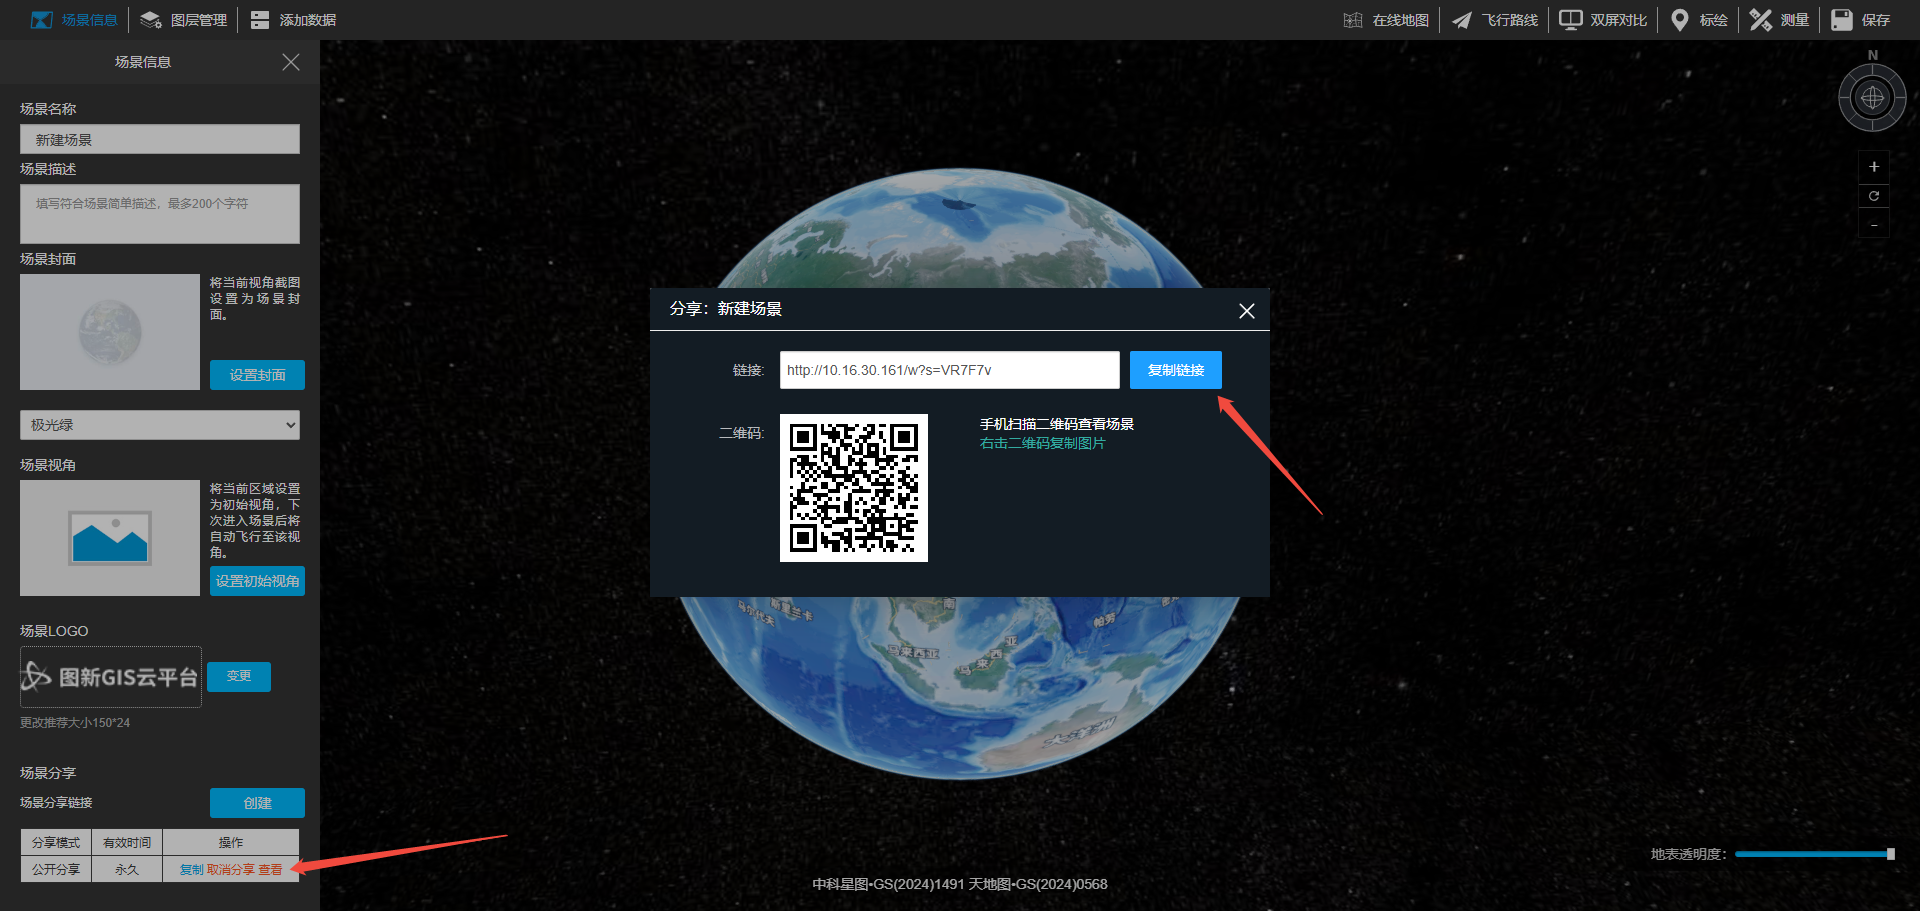The height and width of the screenshot is (911, 1920).
Task: Open the 图层管理 layer management tab
Action: click(185, 20)
